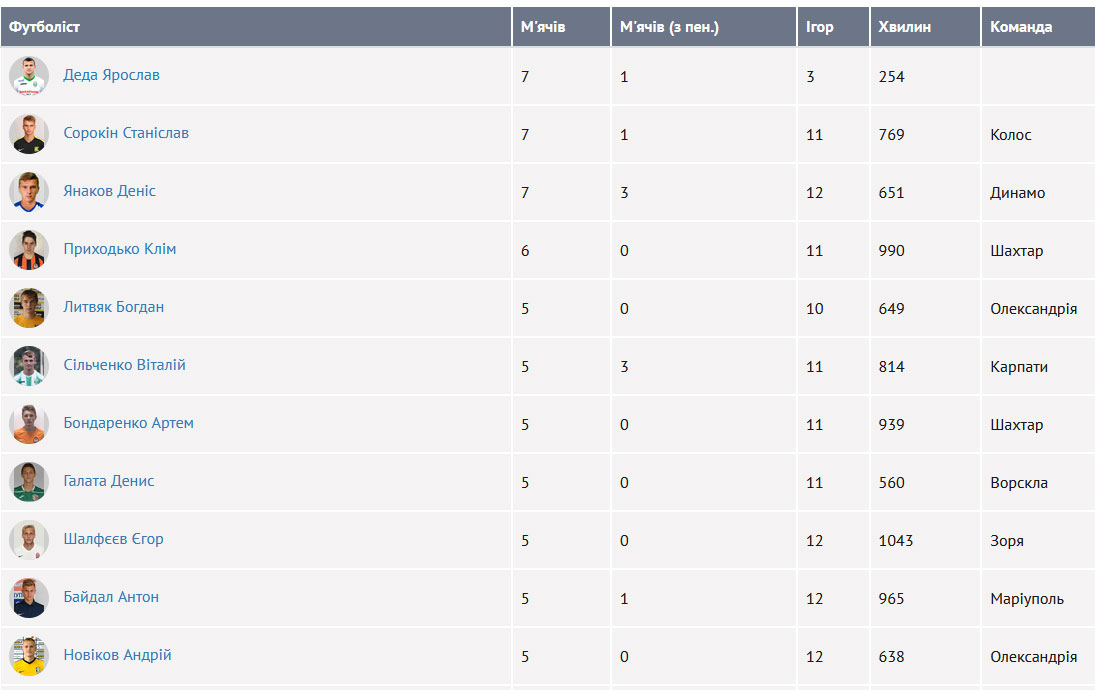Click the Футболіст column header
Image resolution: width=1095 pixels, height=690 pixels.
[x=45, y=27]
